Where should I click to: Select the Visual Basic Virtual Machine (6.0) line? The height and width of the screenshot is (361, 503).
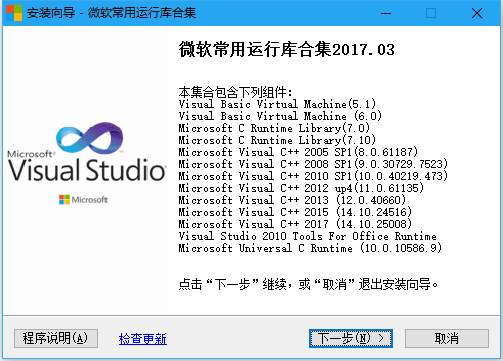(280, 116)
